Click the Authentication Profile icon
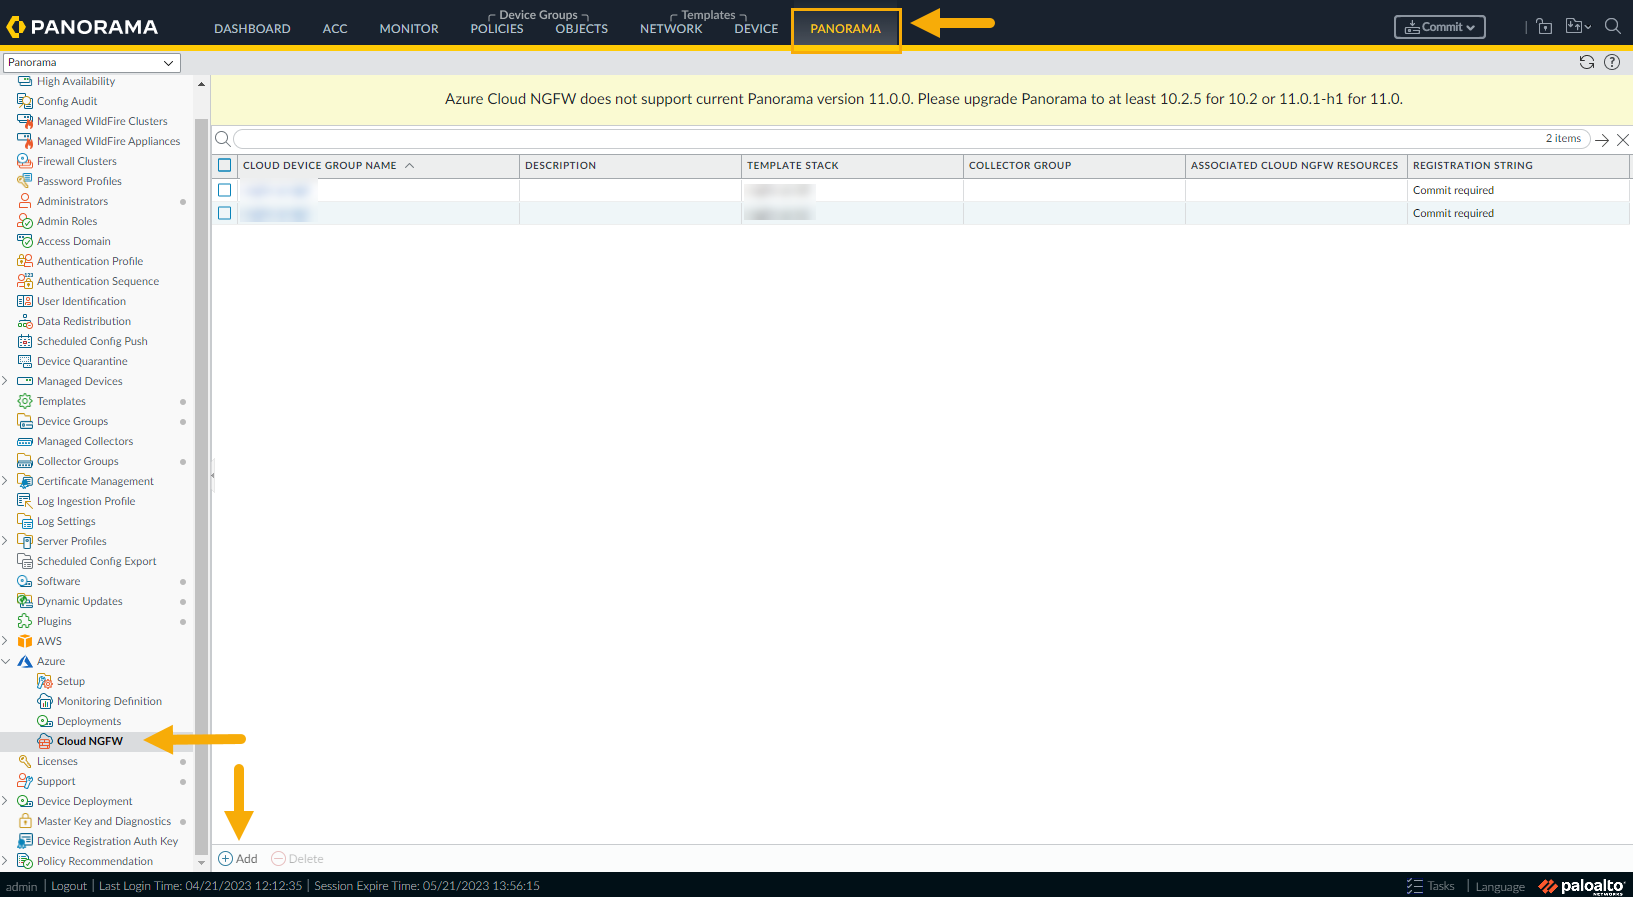The height and width of the screenshot is (897, 1633). (x=25, y=261)
